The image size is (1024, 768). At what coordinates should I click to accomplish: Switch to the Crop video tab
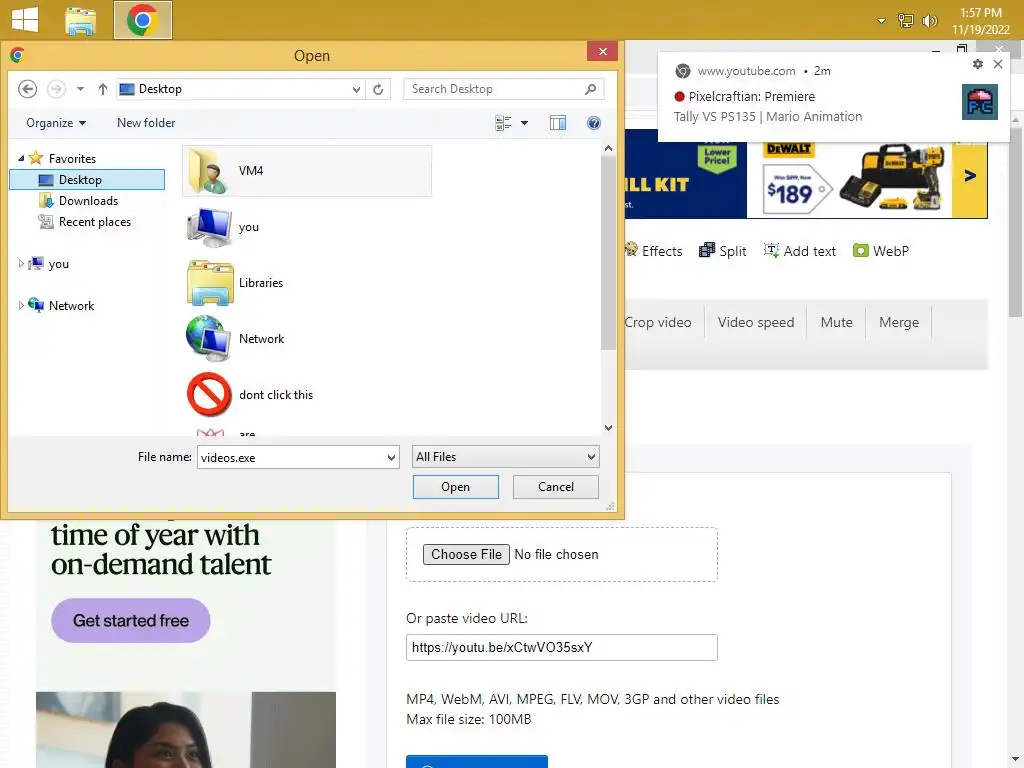click(x=658, y=322)
